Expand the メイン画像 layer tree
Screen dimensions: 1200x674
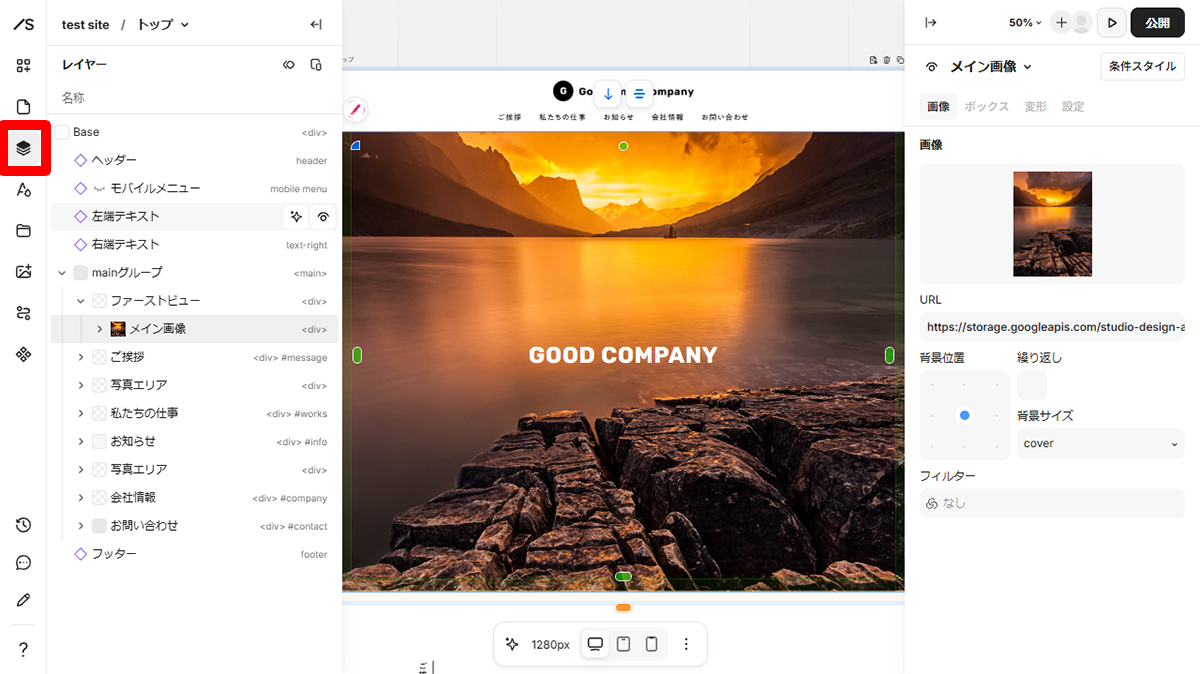pos(99,329)
